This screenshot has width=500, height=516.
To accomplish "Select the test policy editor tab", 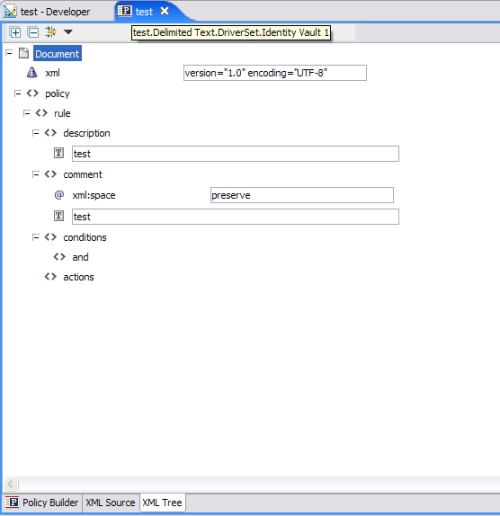I will [144, 12].
